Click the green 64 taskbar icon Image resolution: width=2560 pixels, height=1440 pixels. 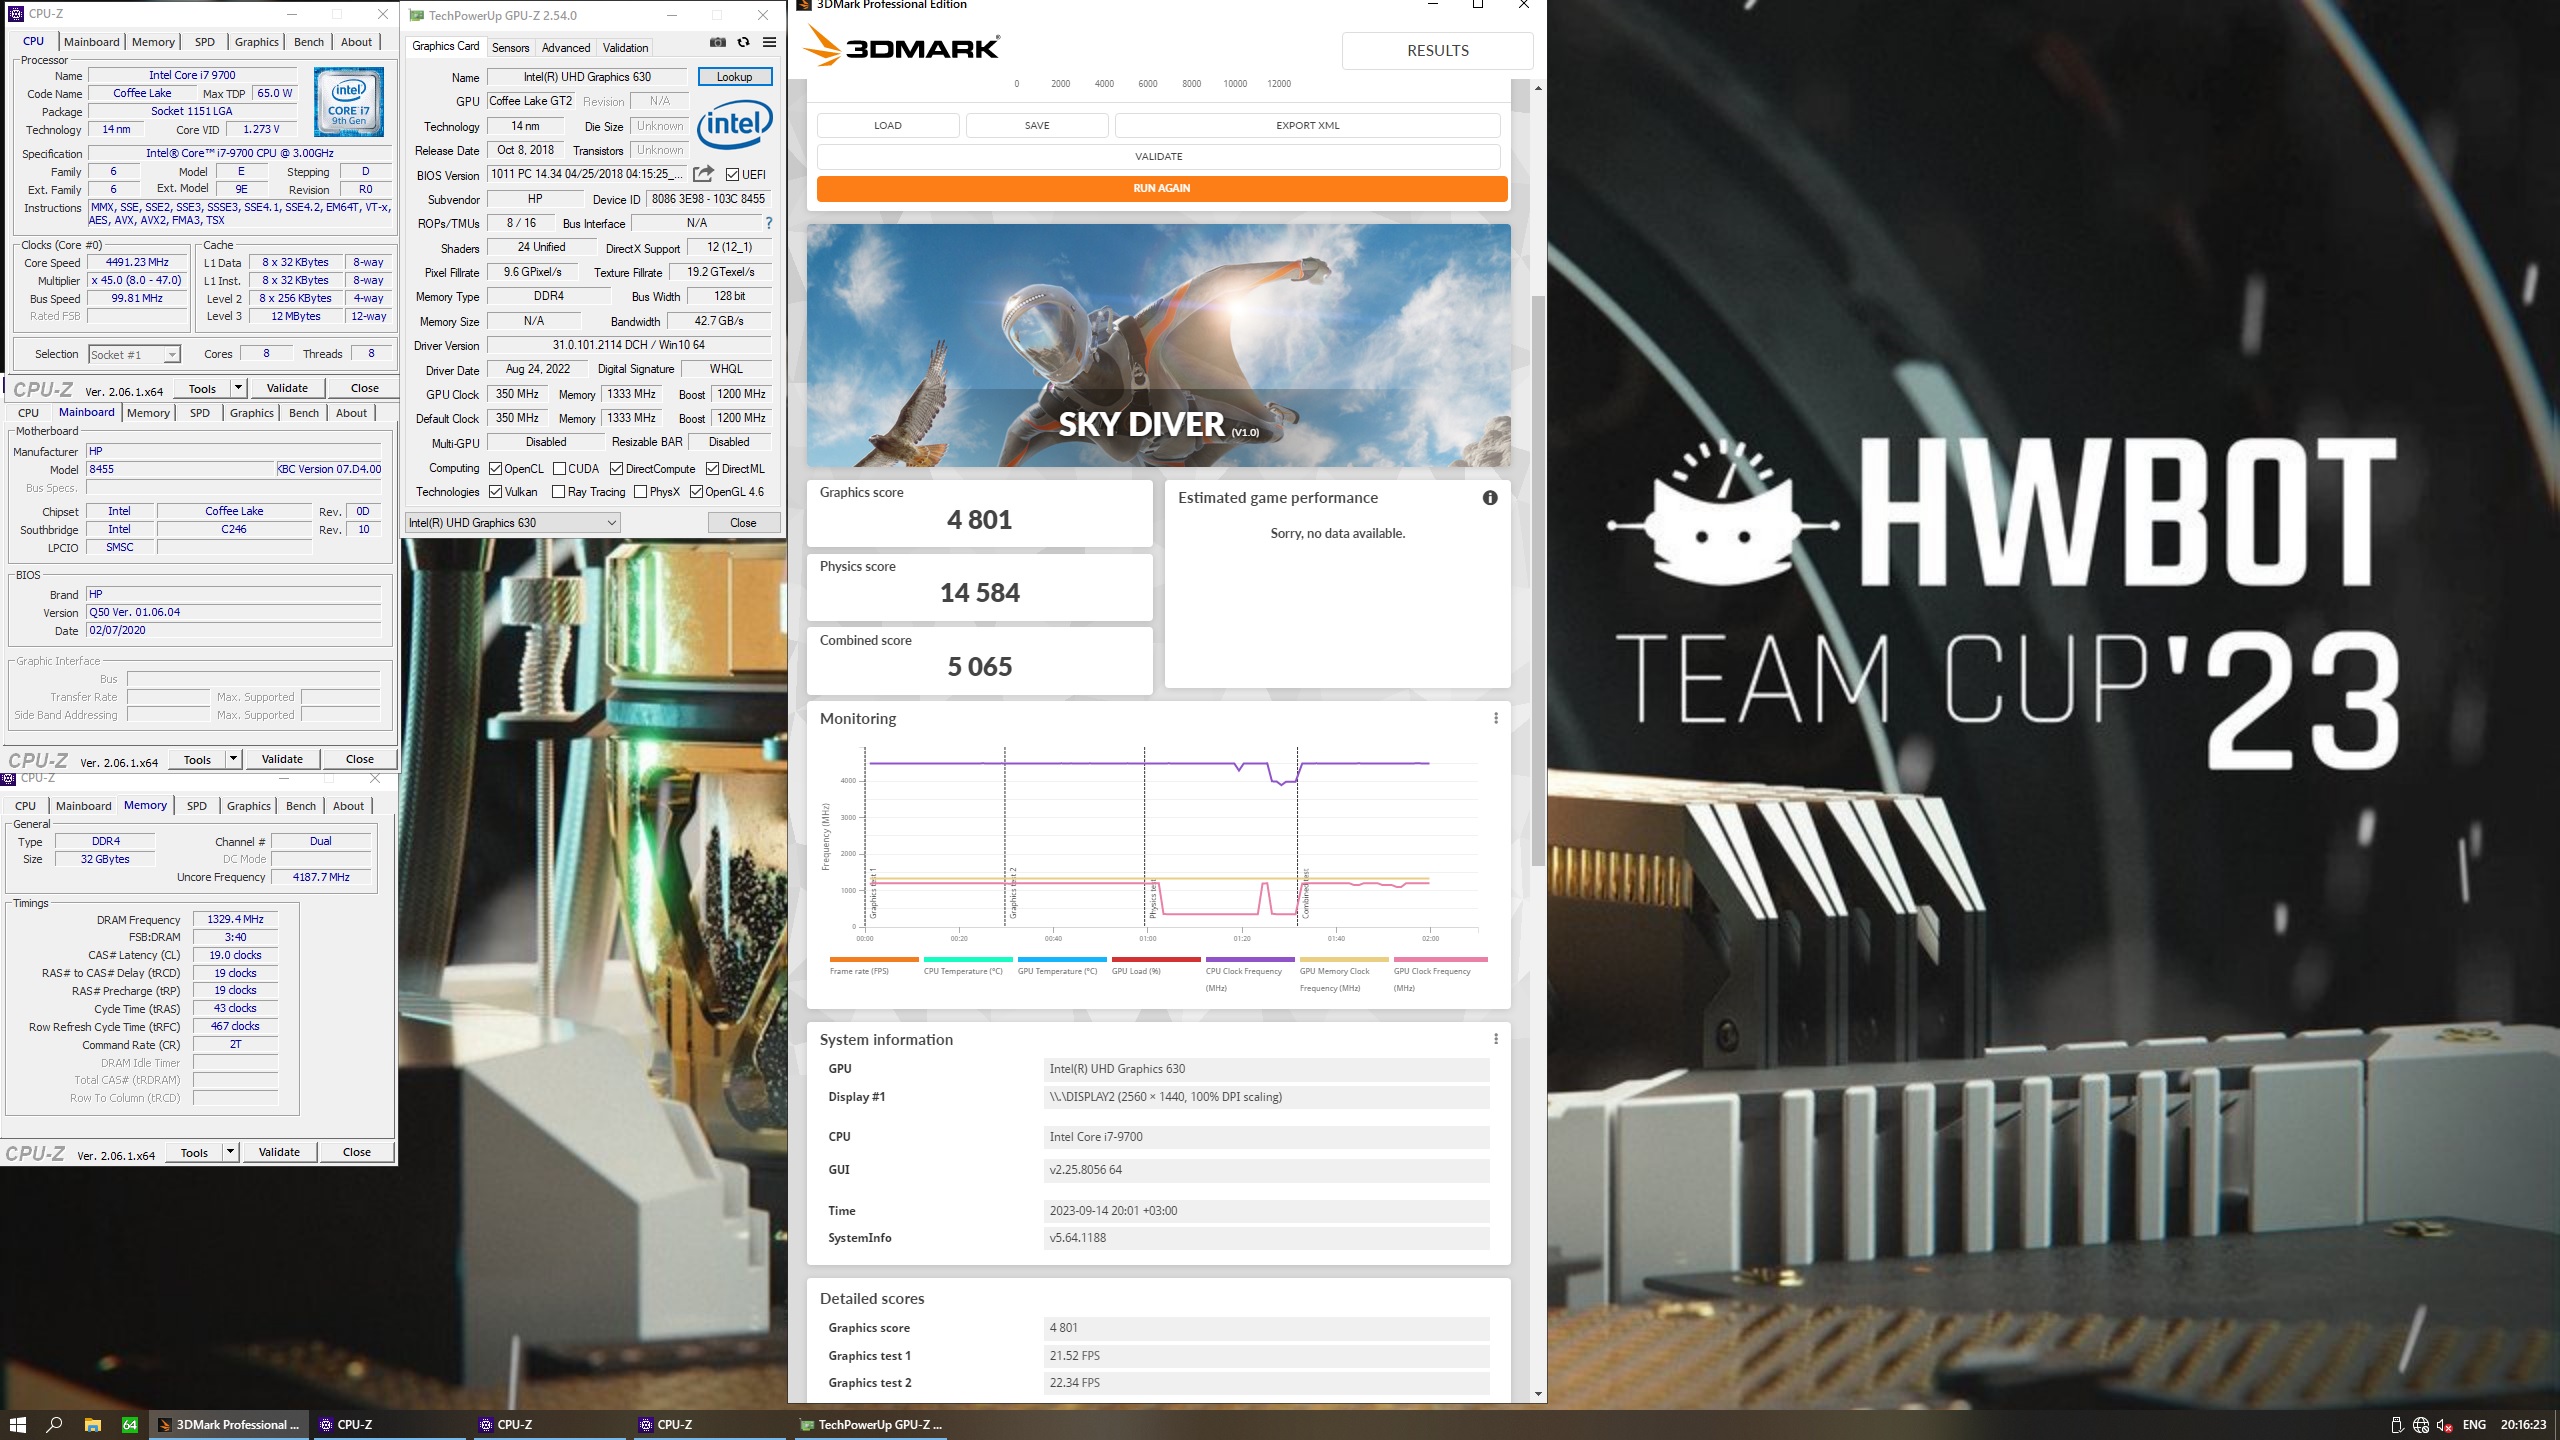pyautogui.click(x=130, y=1425)
